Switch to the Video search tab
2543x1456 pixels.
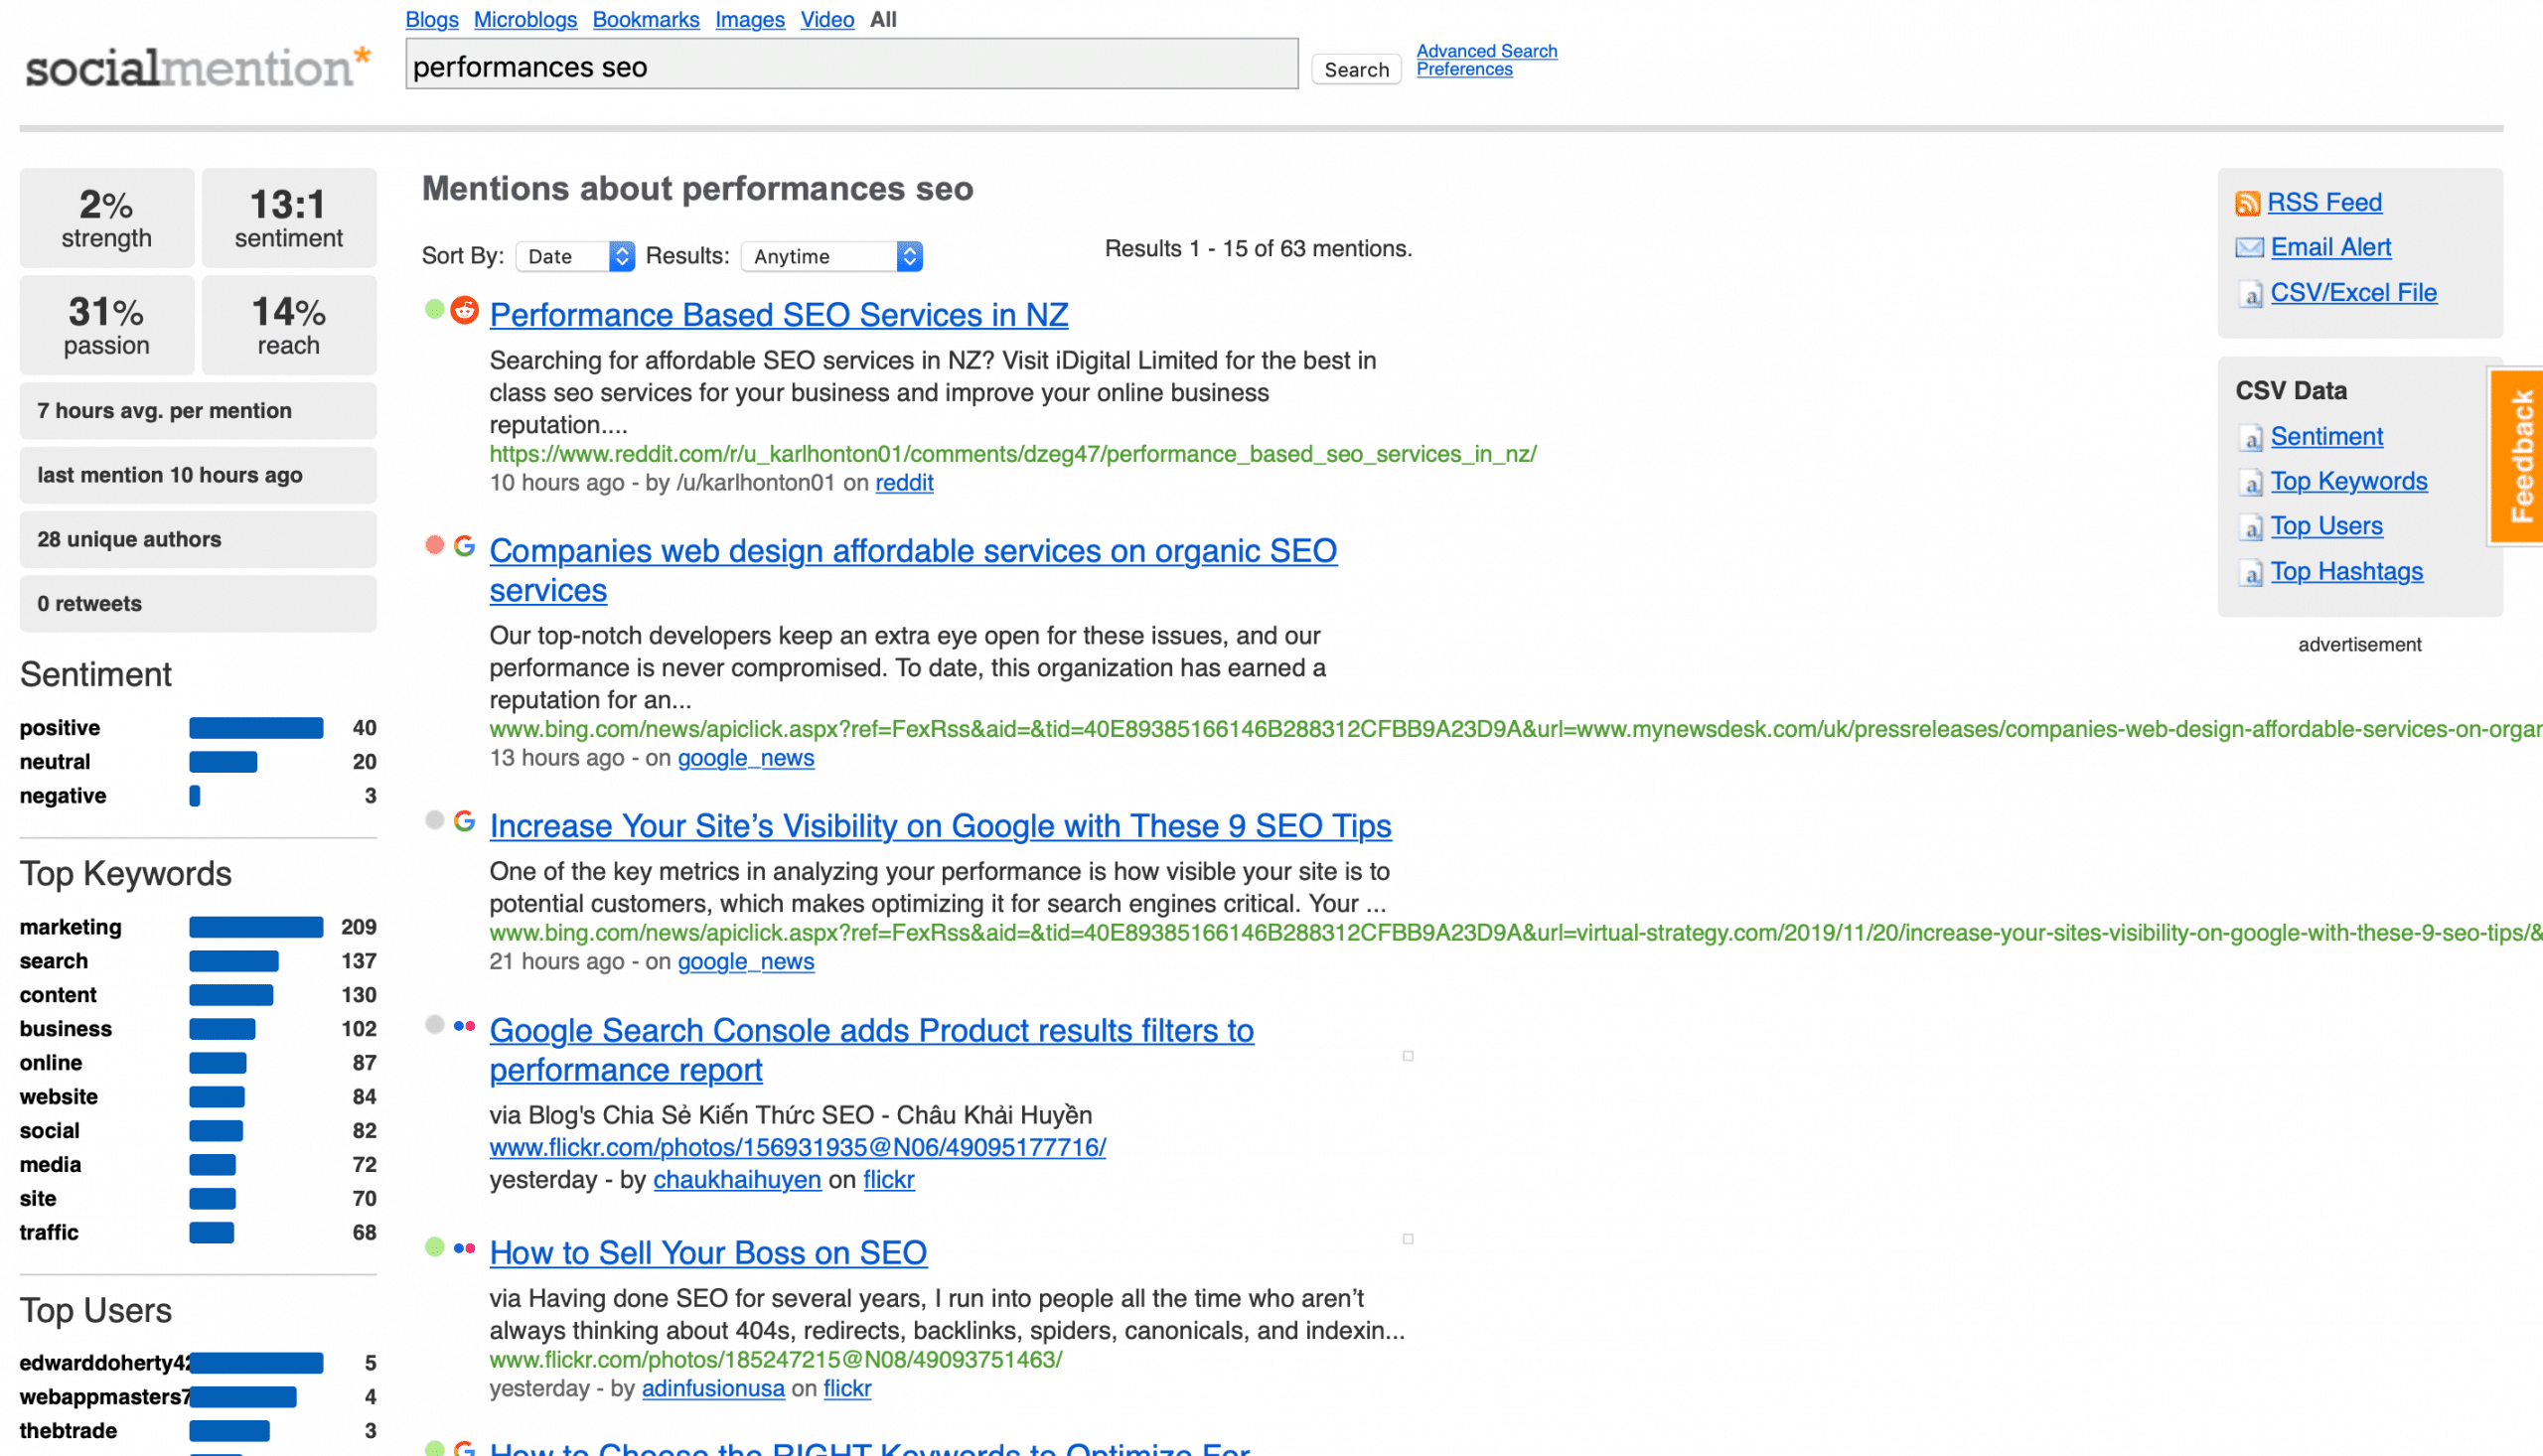[827, 19]
